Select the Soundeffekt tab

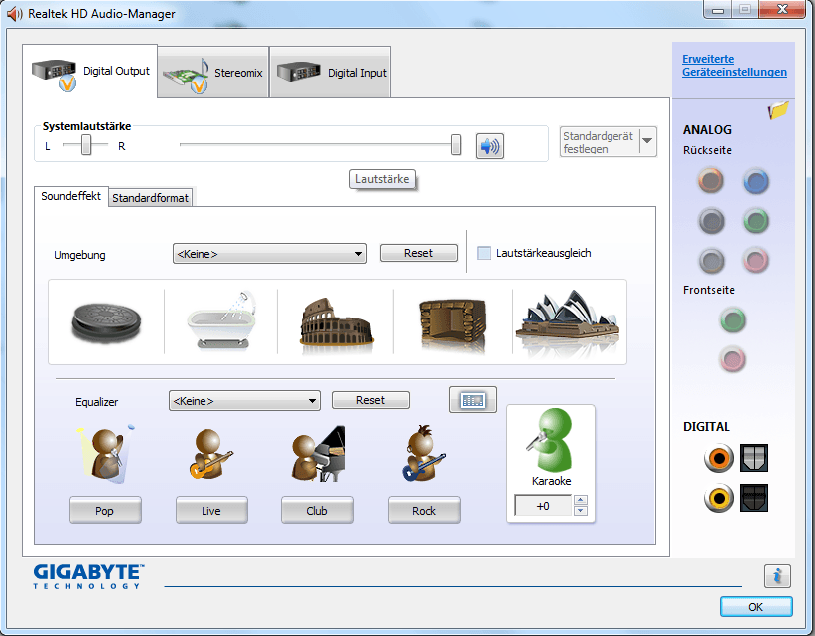(x=71, y=196)
